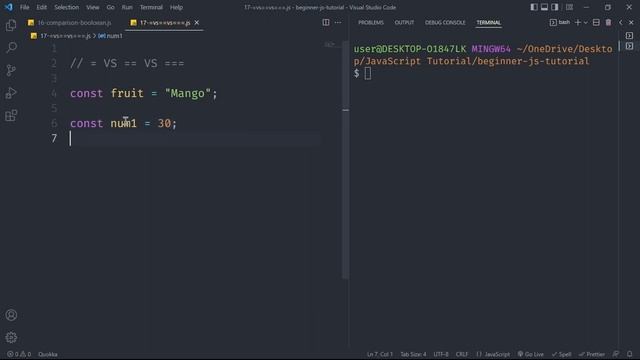Open the Run menu

[x=127, y=7]
